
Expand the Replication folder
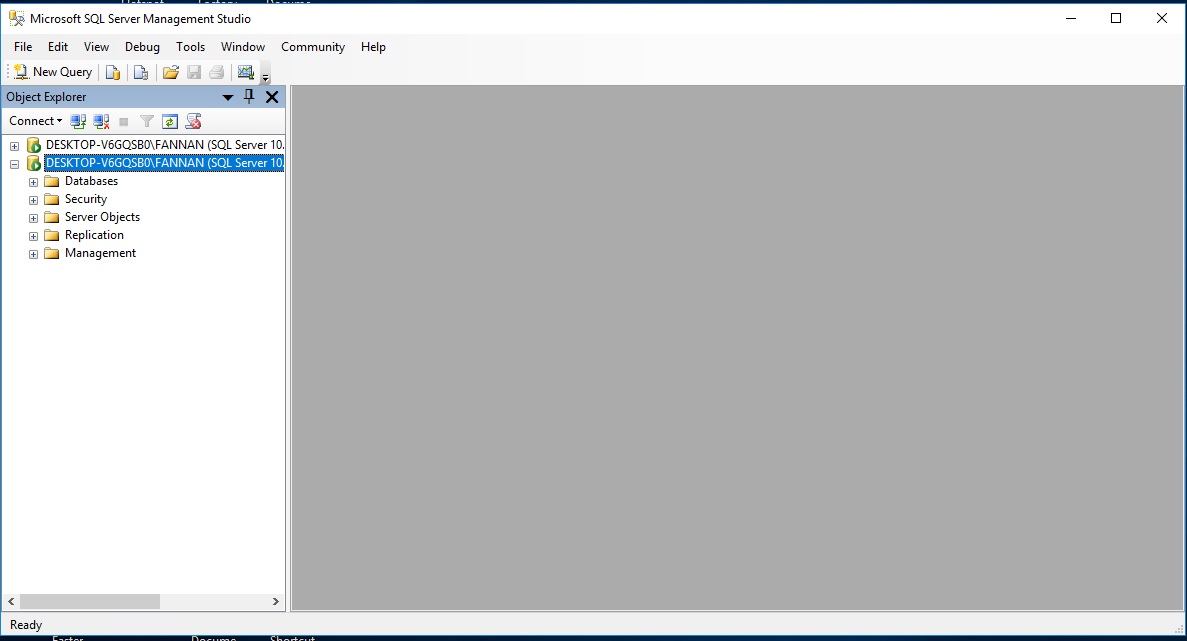(x=33, y=236)
